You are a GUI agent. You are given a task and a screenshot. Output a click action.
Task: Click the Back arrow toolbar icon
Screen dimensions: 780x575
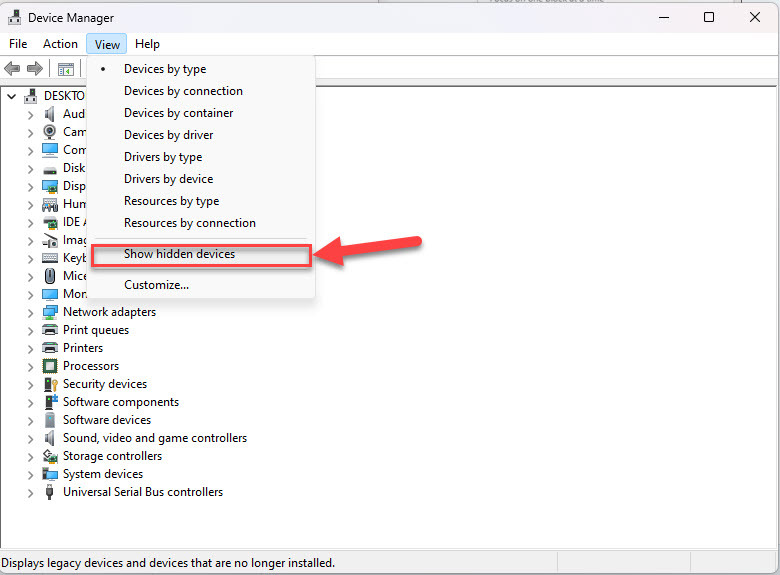[x=12, y=69]
